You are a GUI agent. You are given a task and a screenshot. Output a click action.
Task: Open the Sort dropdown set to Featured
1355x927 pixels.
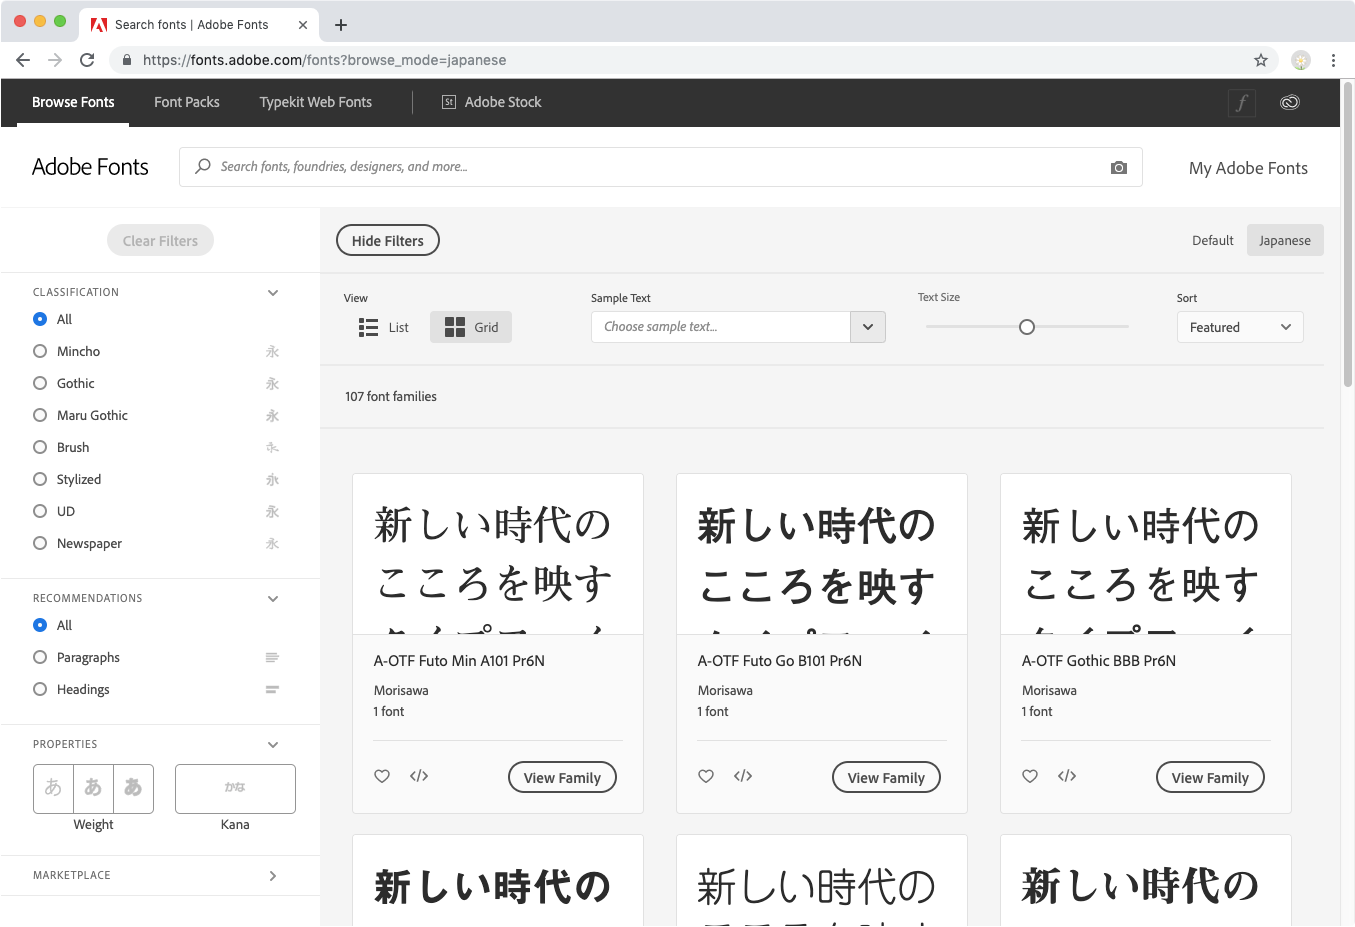point(1240,327)
